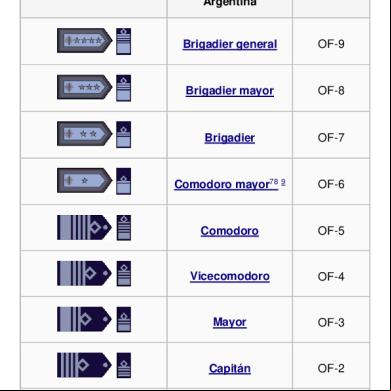Click footnote reference 9 beside Comodoro mayor
The image size is (391, 391).
[x=283, y=182]
